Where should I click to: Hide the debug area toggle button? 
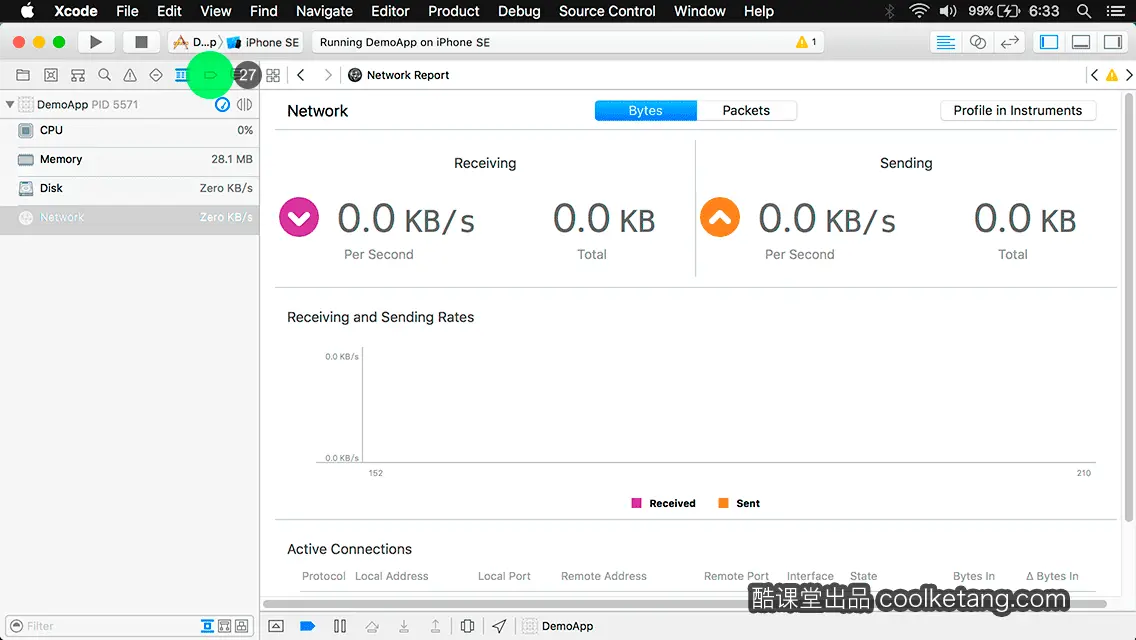(x=276, y=626)
